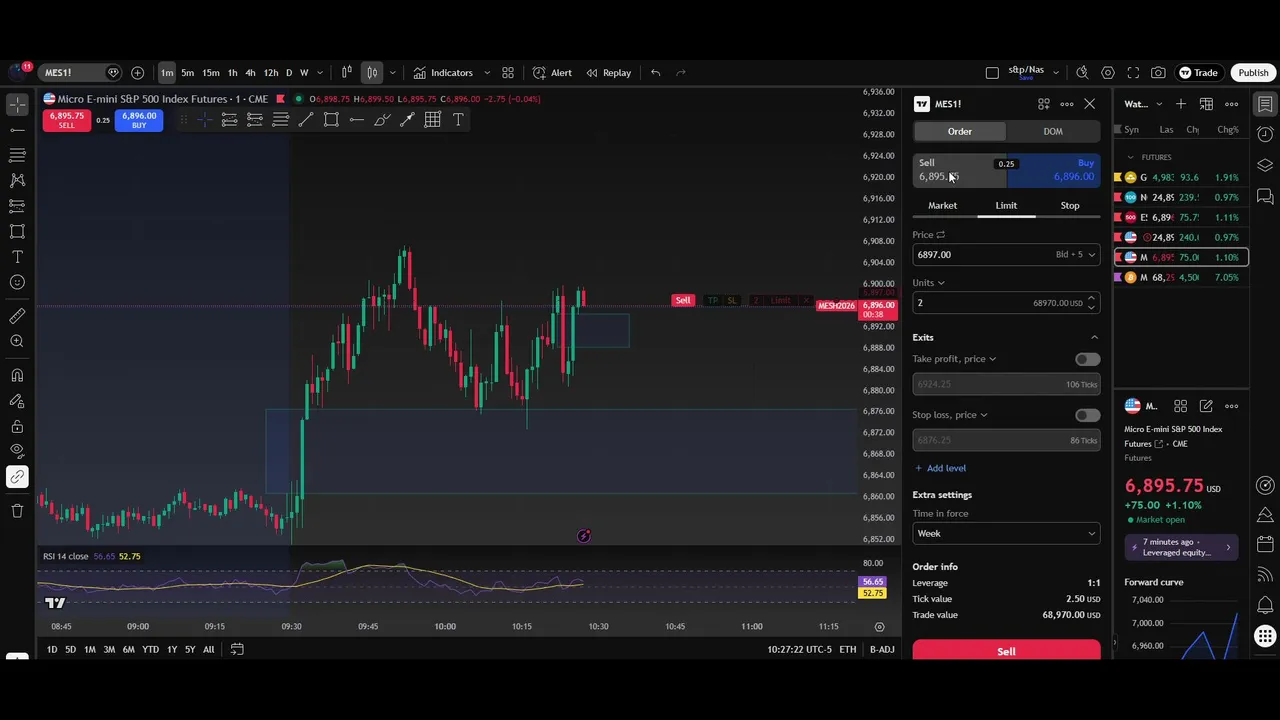Hide all drawings with eye icon
1280x720 pixels.
tap(17, 451)
